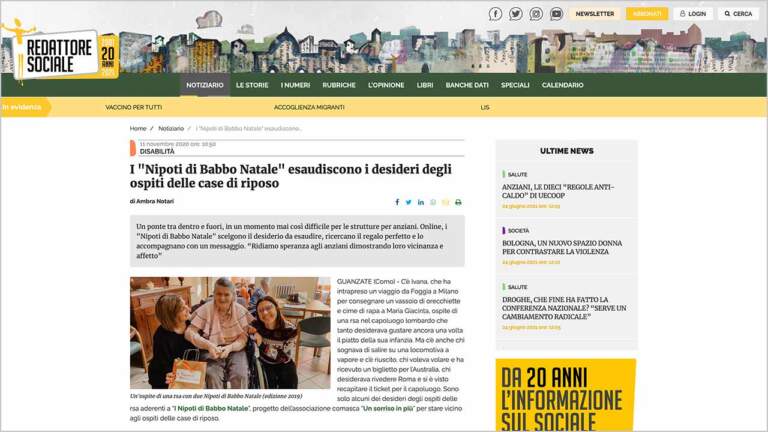Viewport: 768px width, 432px height.
Task: Open Droghe conferenza nazionale news
Action: pos(564,308)
